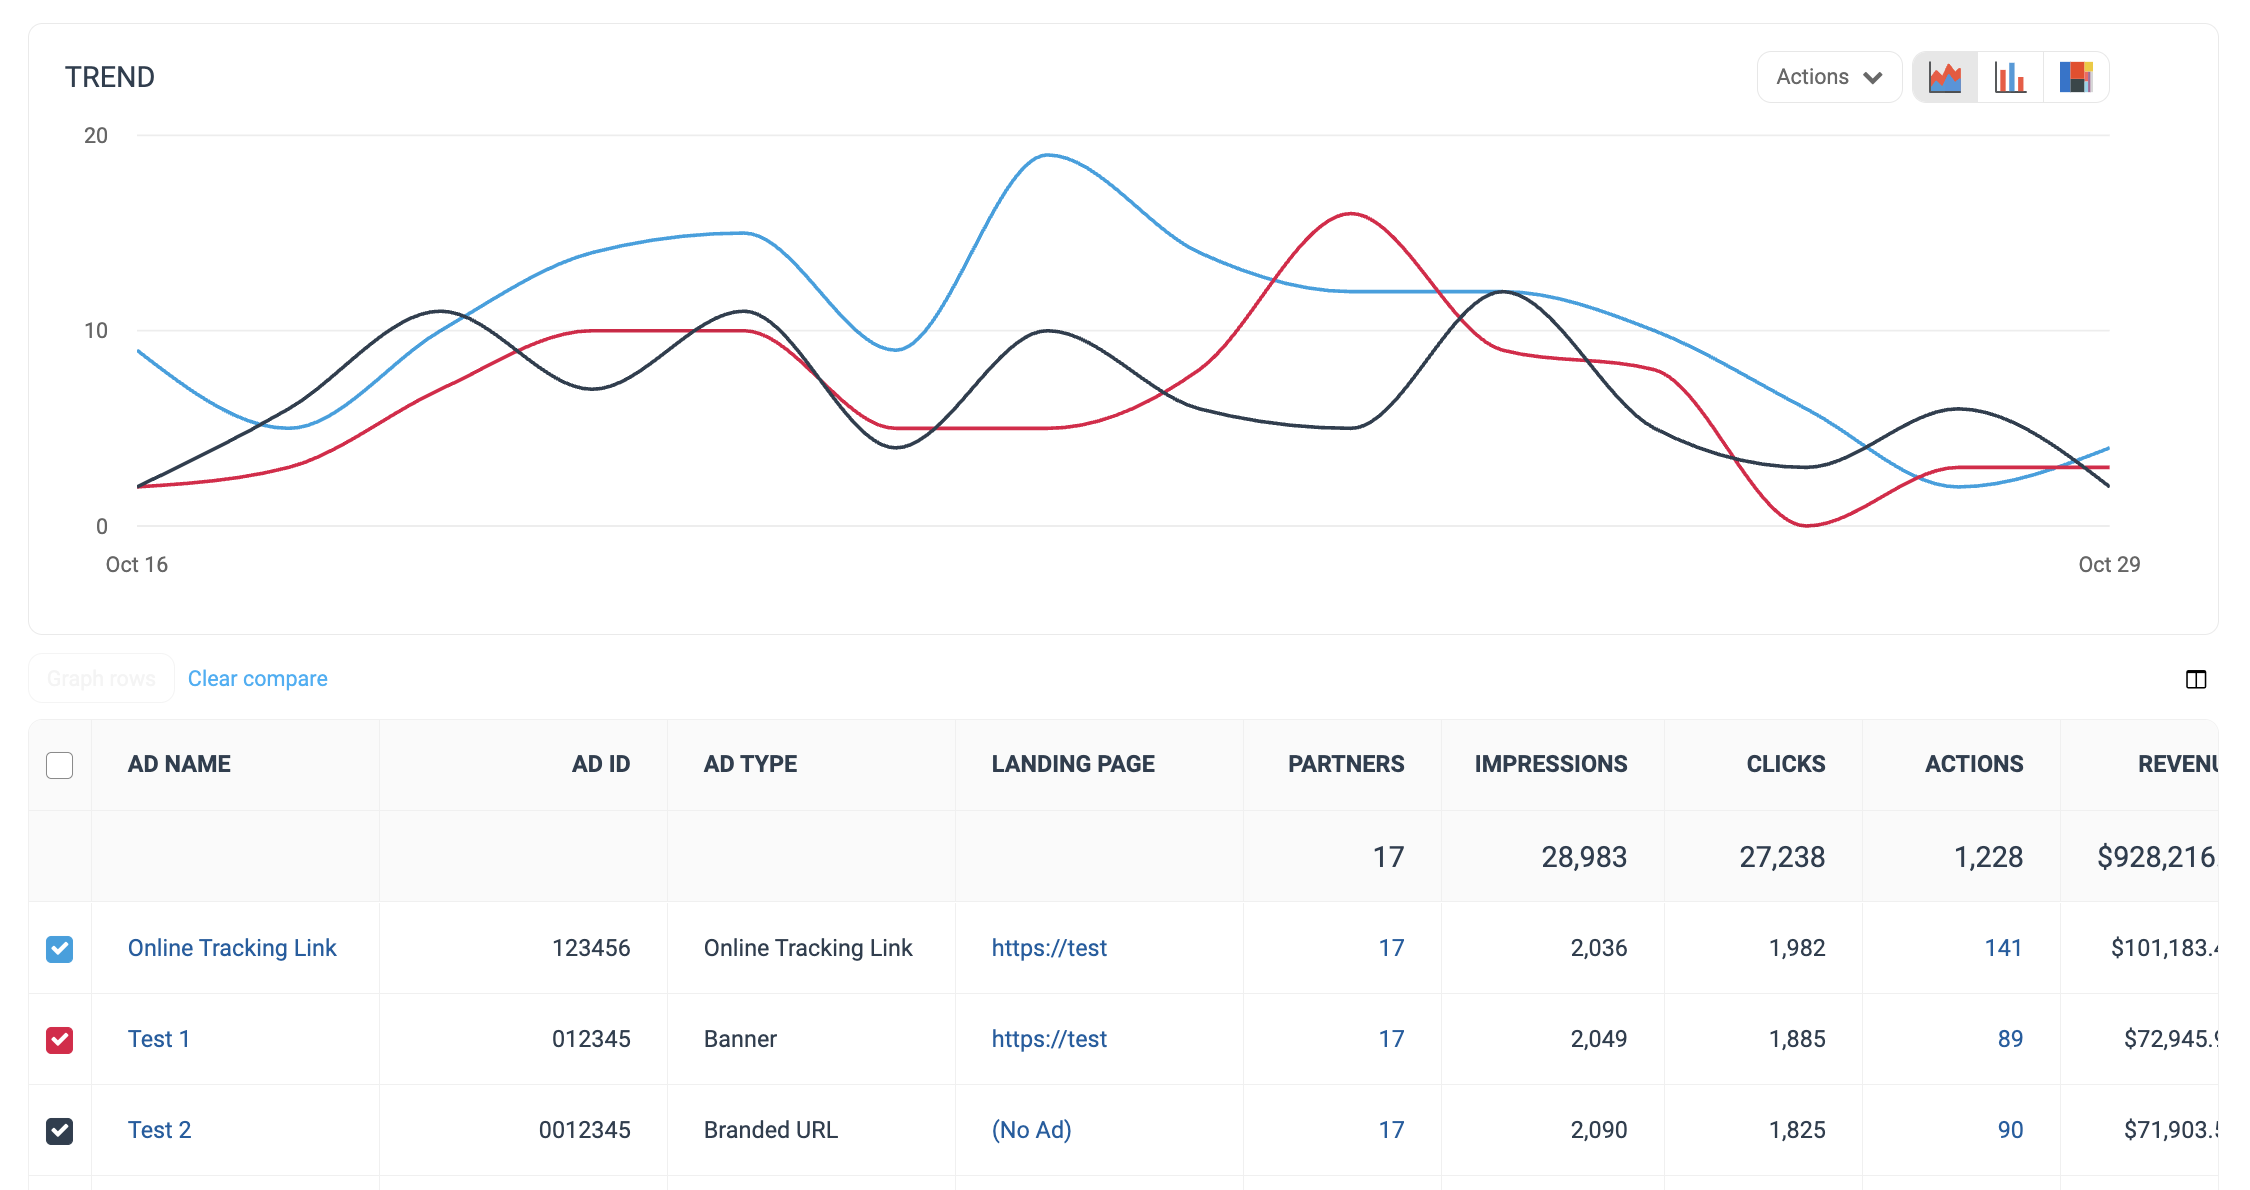Select total impressions value 28,983
This screenshot has height=1190, width=2250.
pyautogui.click(x=1584, y=857)
